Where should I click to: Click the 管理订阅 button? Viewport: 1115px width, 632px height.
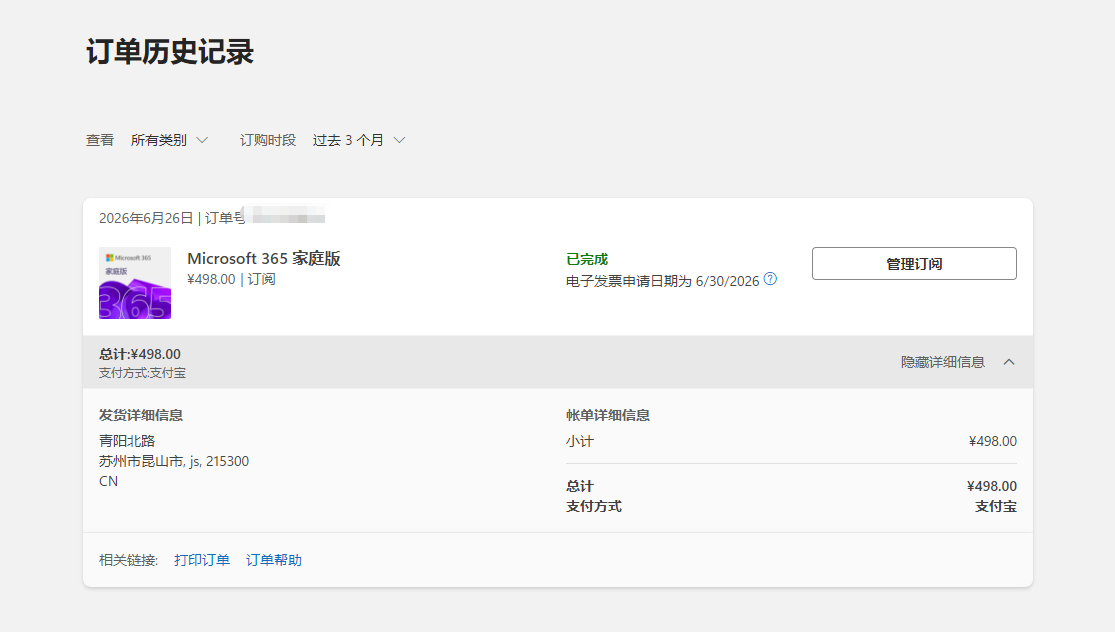pos(914,264)
